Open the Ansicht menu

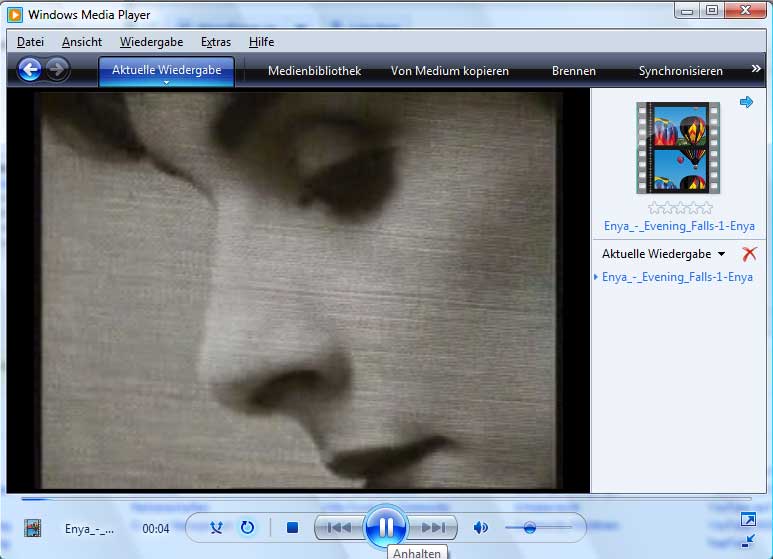[x=82, y=42]
